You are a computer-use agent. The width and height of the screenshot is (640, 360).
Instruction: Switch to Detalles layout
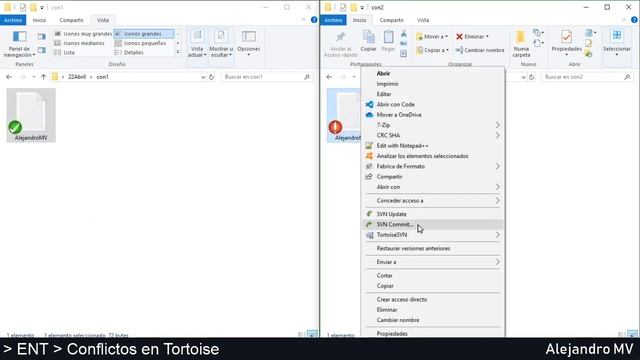[129, 53]
